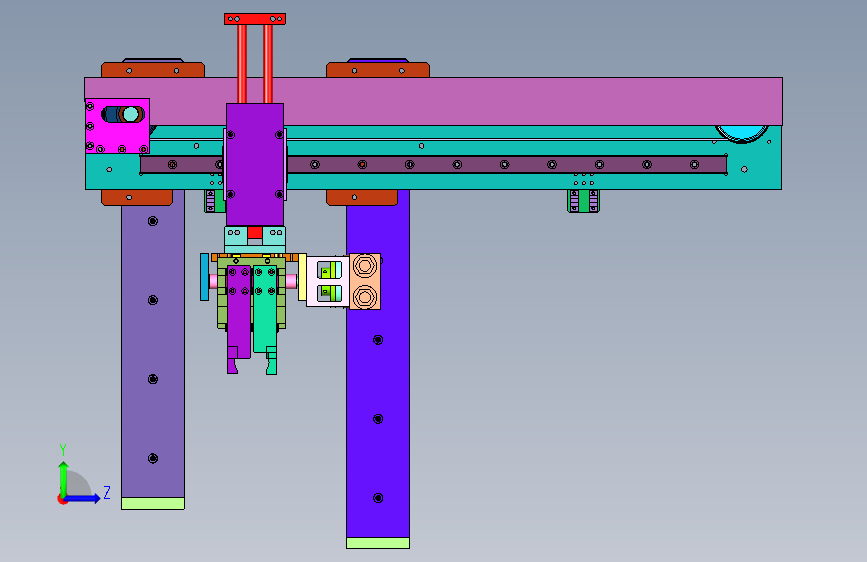The width and height of the screenshot is (867, 562).
Task: Click the upper hex nut on peach block
Action: tap(364, 266)
